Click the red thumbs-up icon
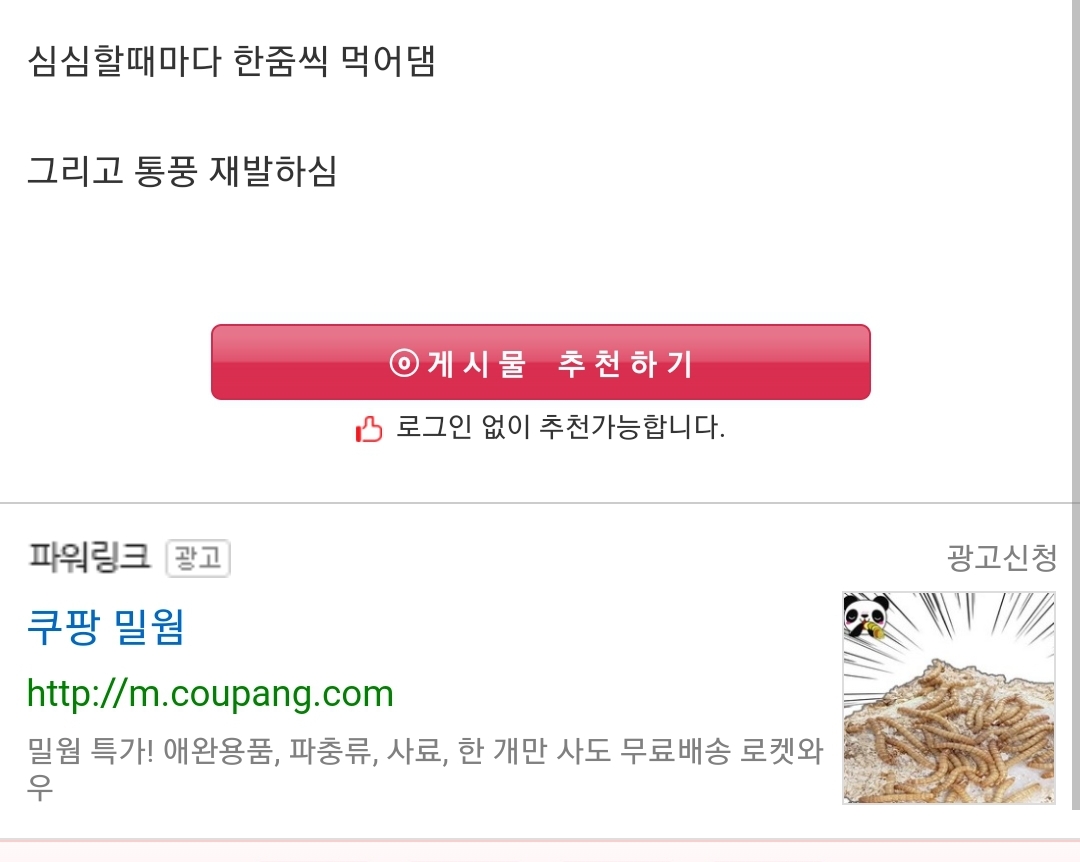Image resolution: width=1080 pixels, height=862 pixels. tap(369, 431)
